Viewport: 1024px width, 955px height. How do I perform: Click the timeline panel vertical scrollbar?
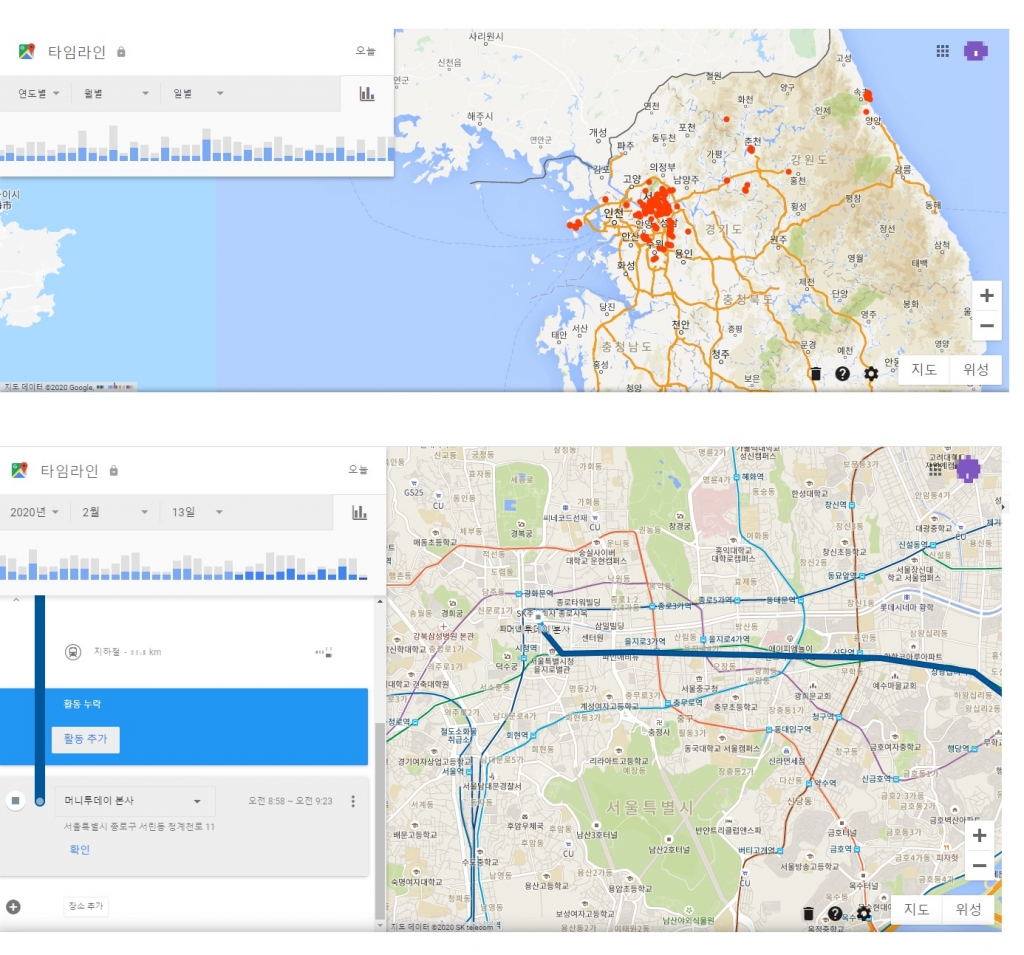pyautogui.click(x=380, y=820)
